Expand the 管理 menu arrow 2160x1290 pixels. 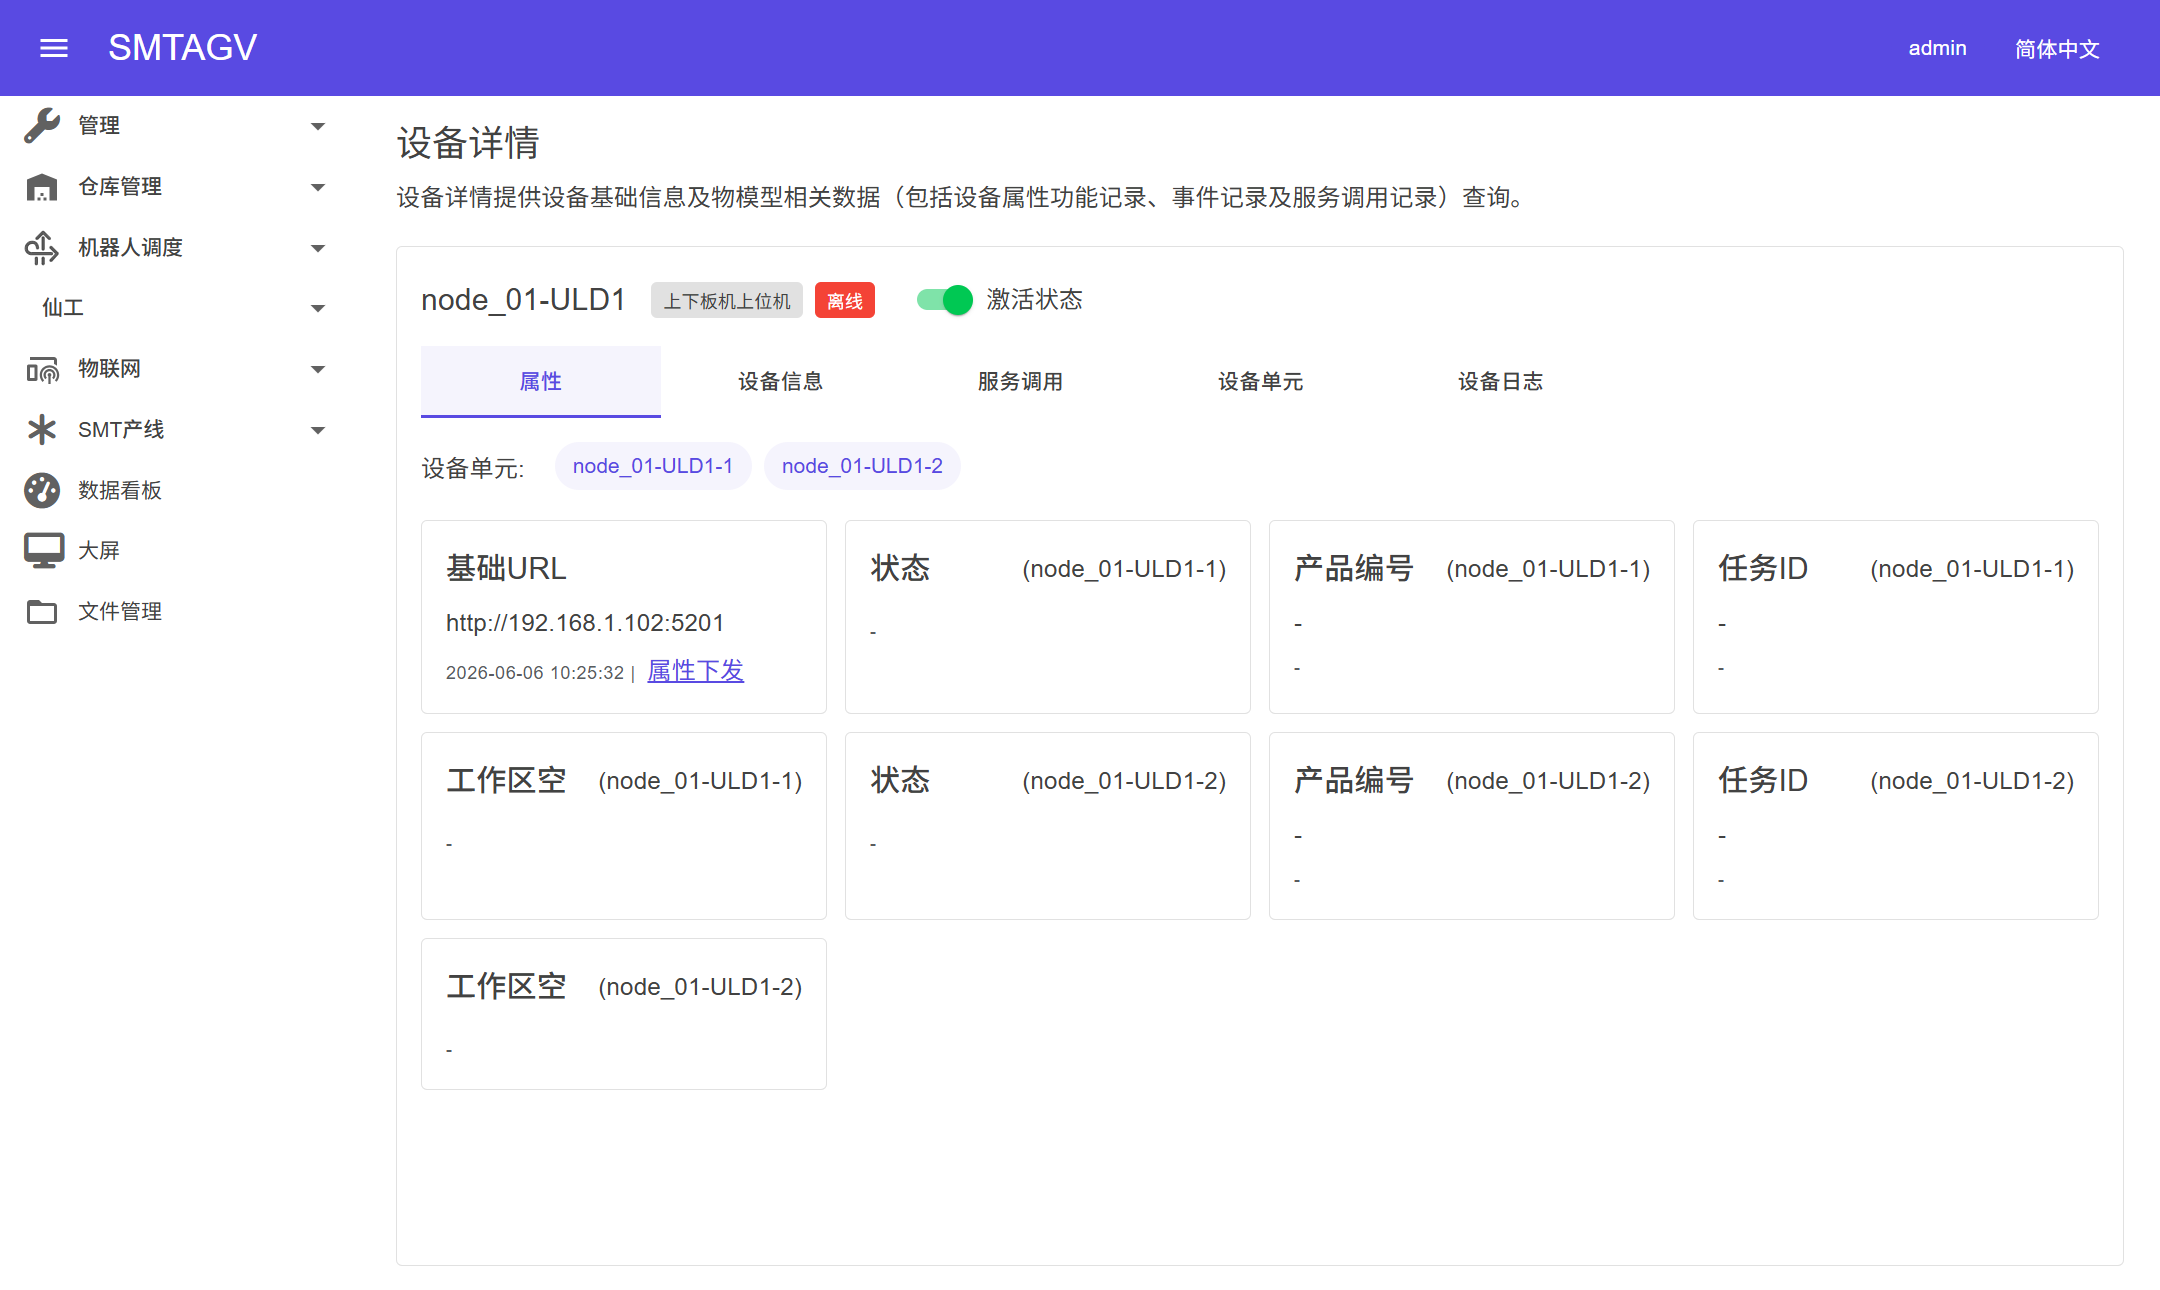pyautogui.click(x=318, y=126)
